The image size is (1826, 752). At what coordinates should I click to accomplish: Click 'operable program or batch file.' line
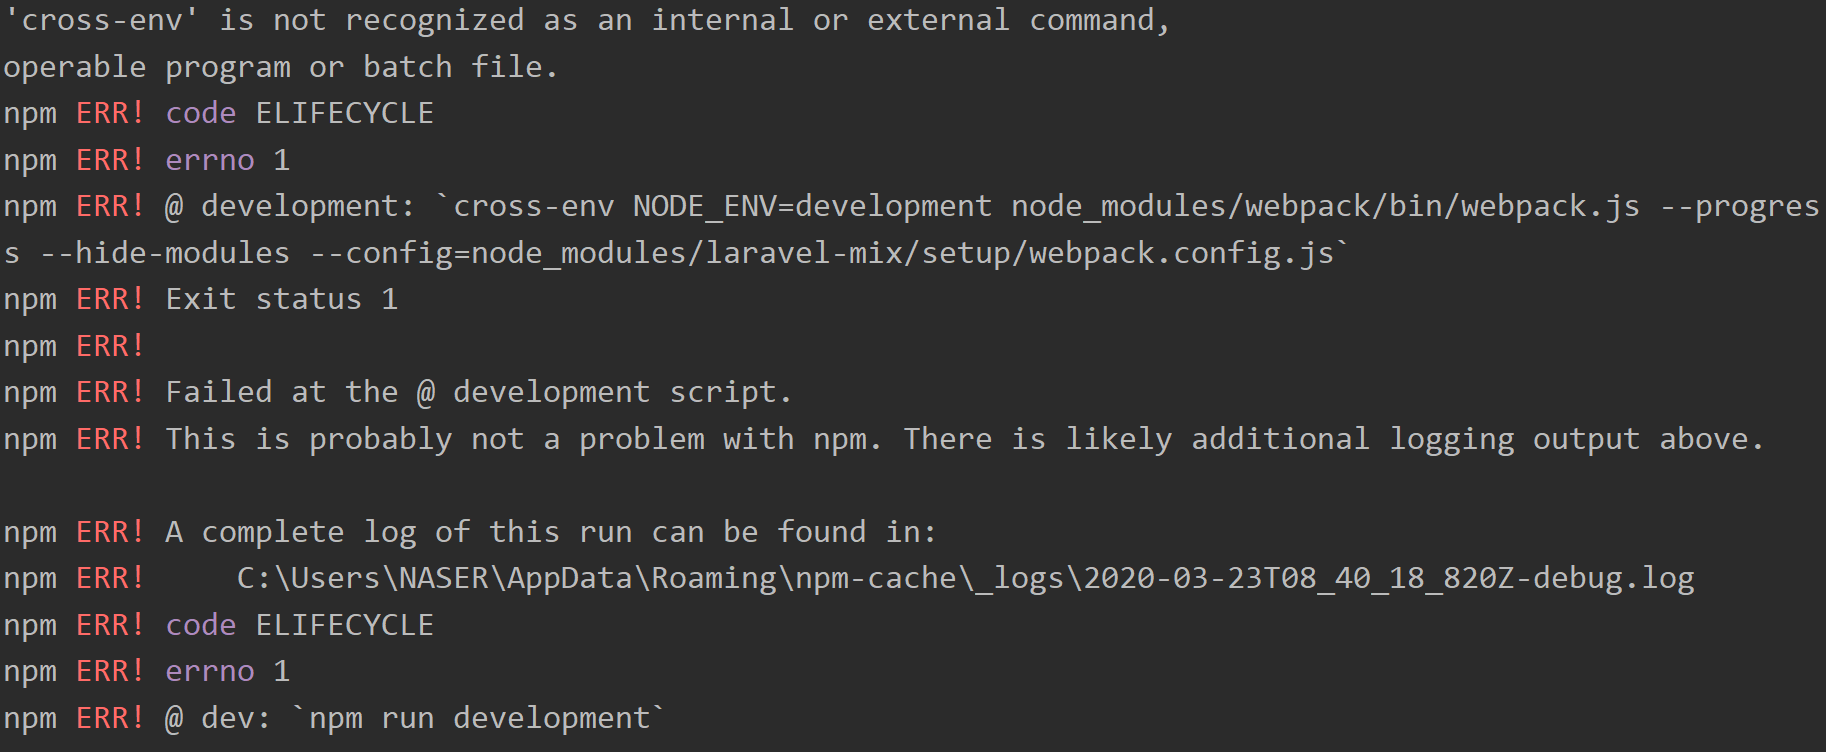tap(280, 67)
